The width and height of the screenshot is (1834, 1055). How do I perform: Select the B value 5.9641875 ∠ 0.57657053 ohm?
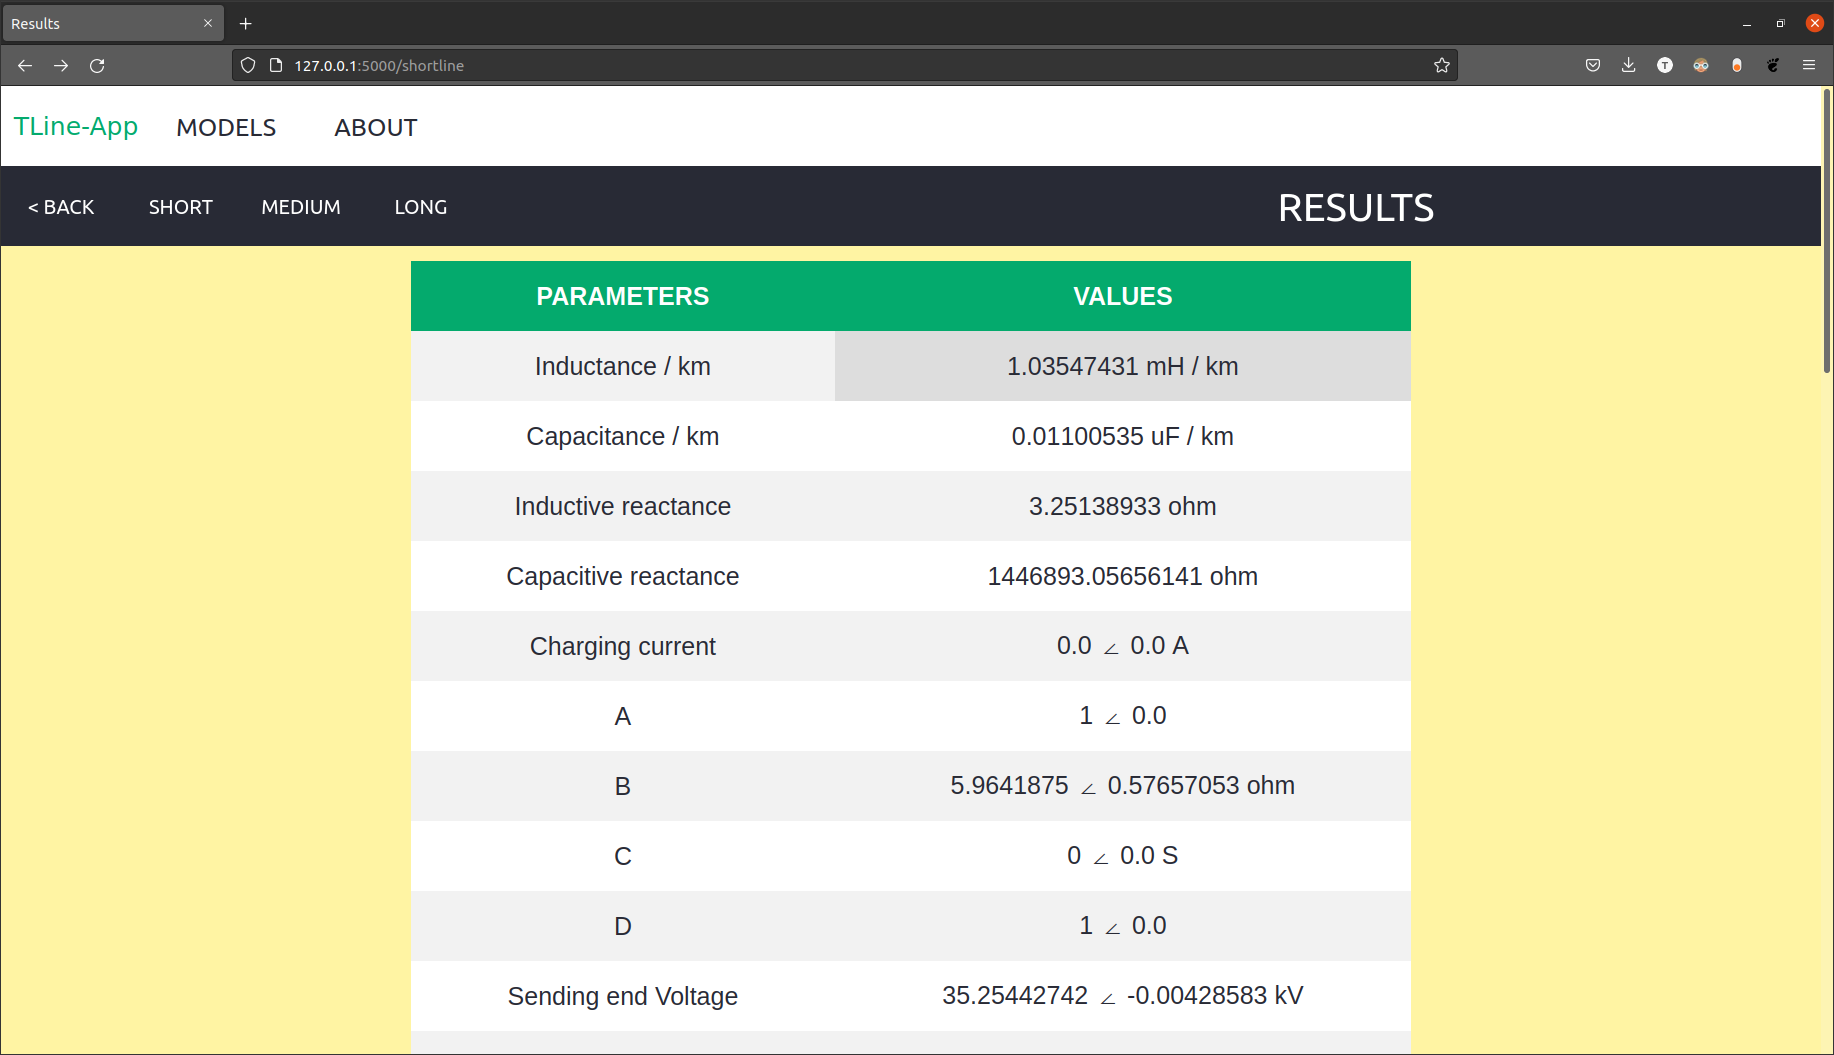pyautogui.click(x=1123, y=786)
